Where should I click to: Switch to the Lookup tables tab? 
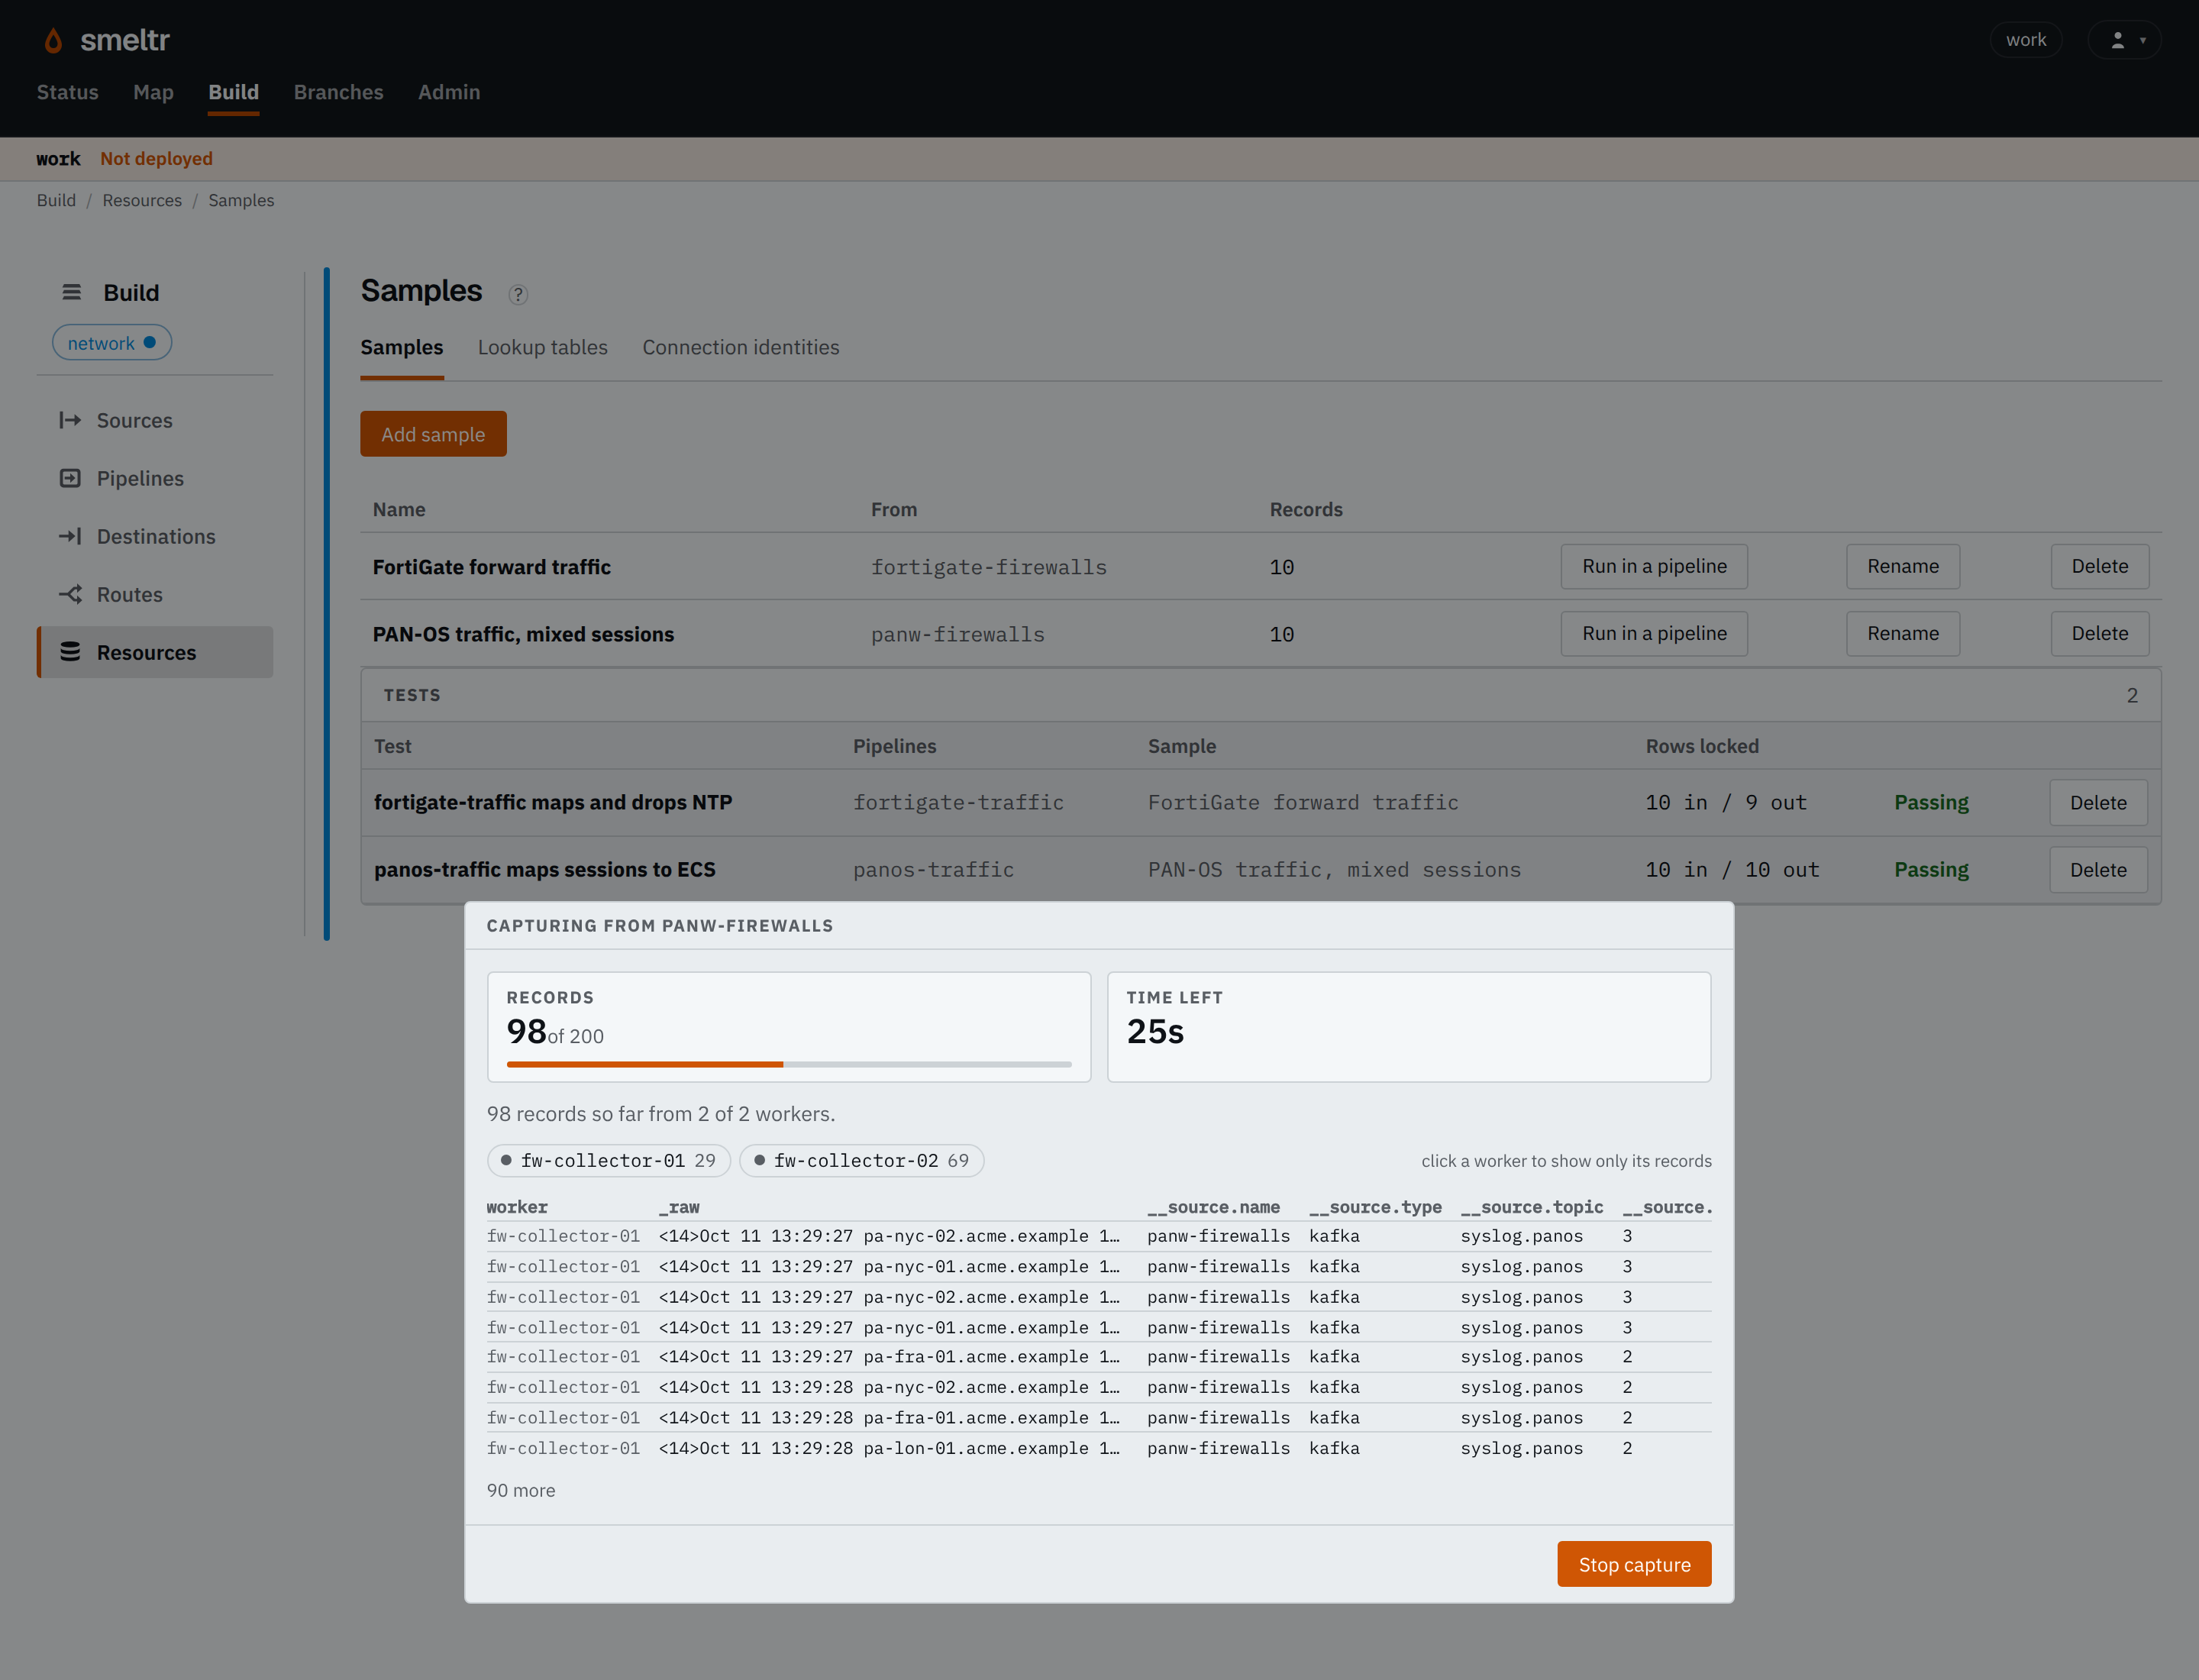(x=542, y=347)
